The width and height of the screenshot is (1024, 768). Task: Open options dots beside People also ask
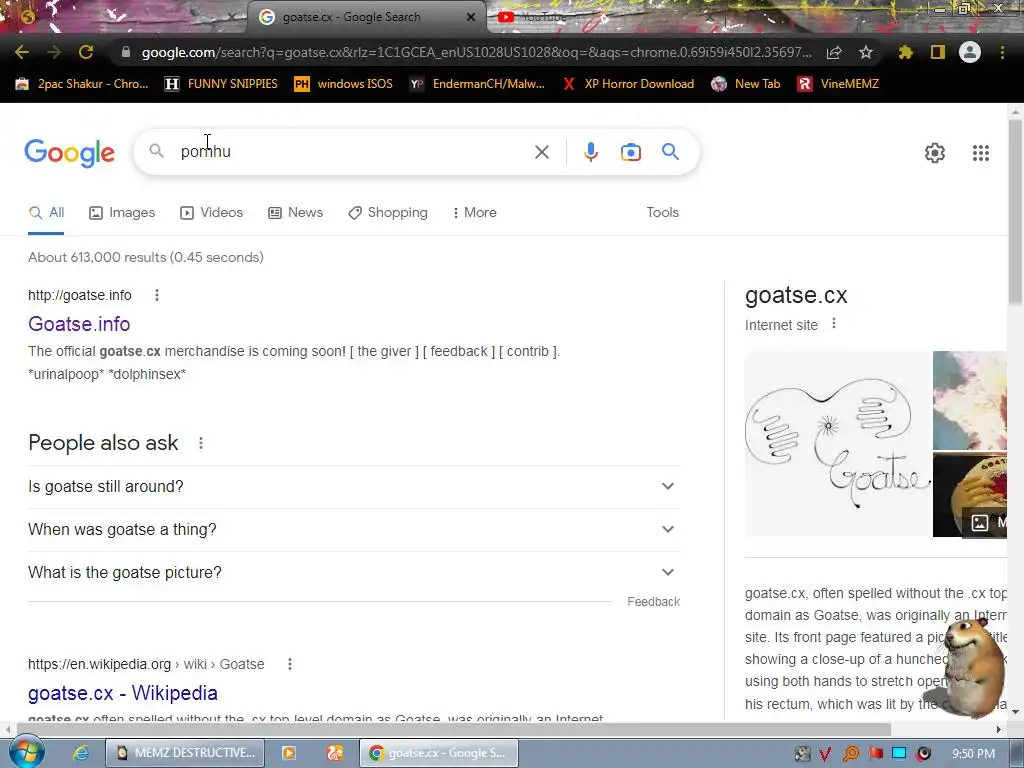coord(201,443)
